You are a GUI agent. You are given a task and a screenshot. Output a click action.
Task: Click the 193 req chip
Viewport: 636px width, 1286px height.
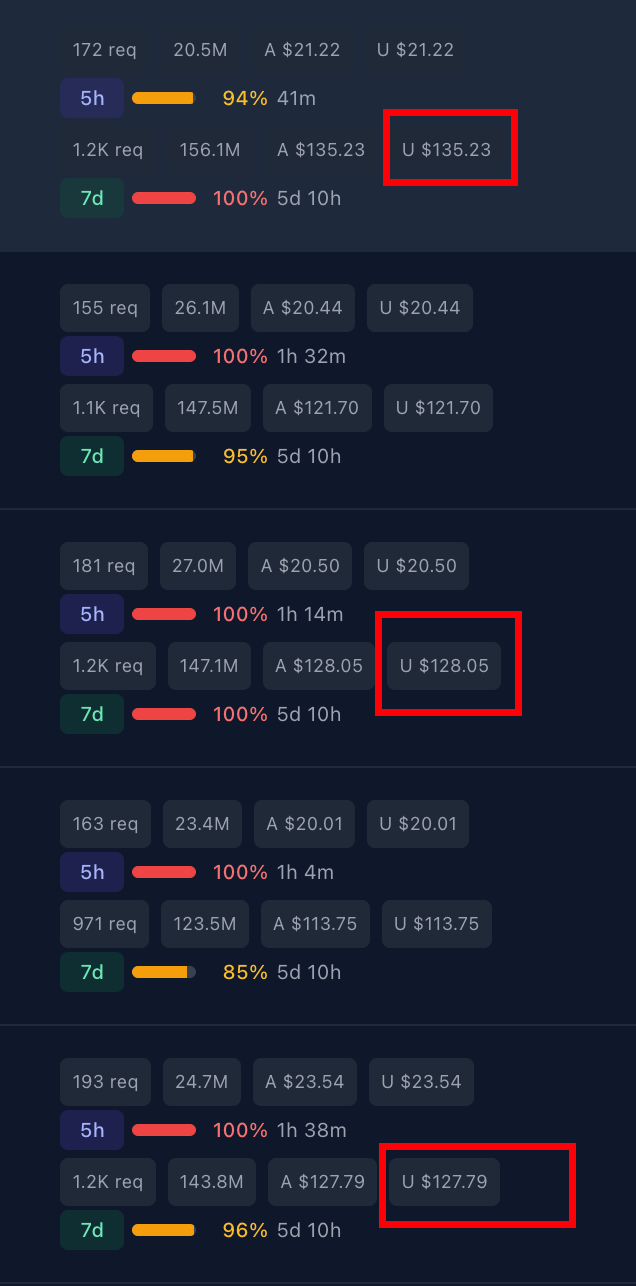(105, 1082)
